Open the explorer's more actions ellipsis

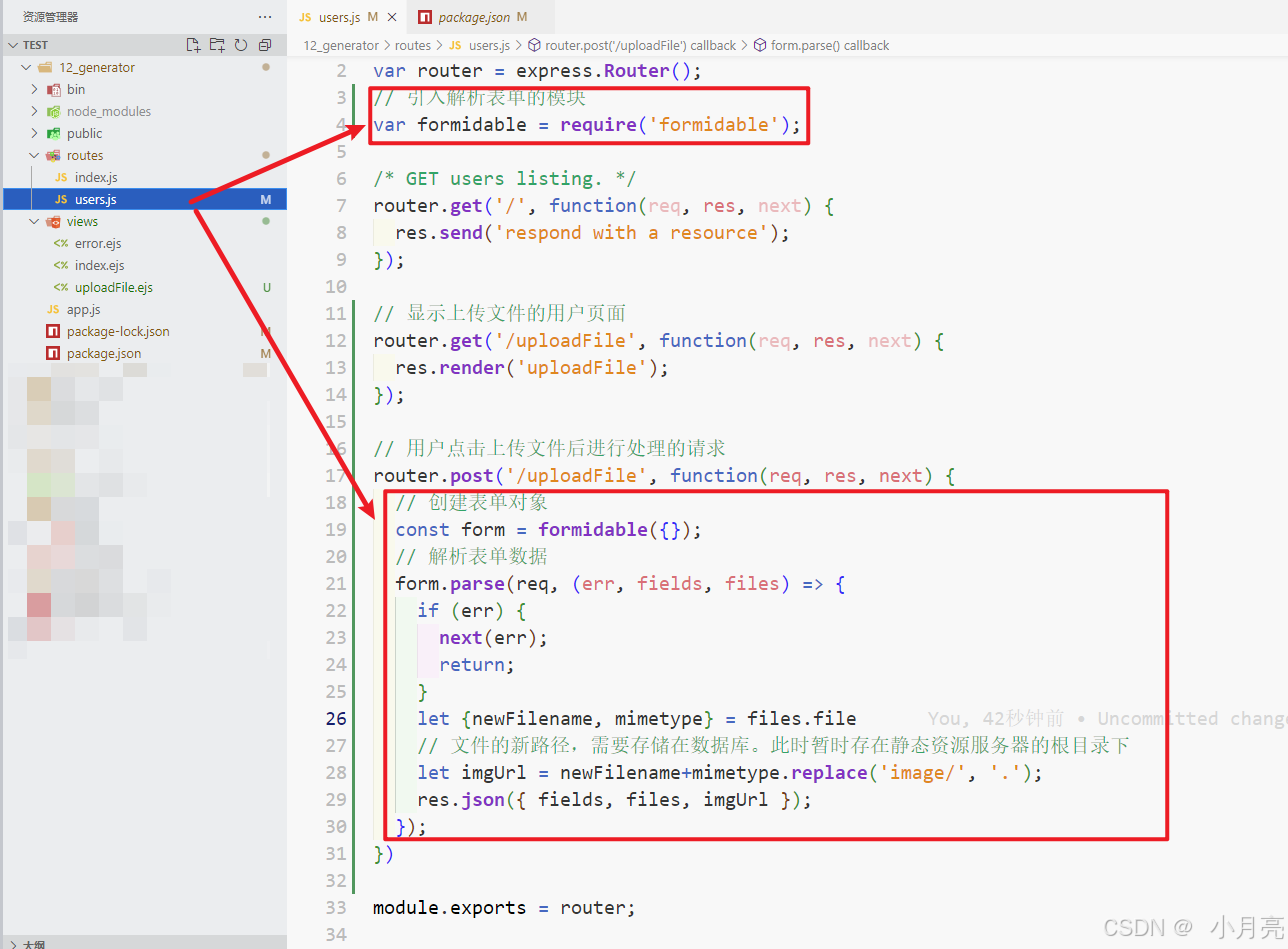tap(265, 17)
